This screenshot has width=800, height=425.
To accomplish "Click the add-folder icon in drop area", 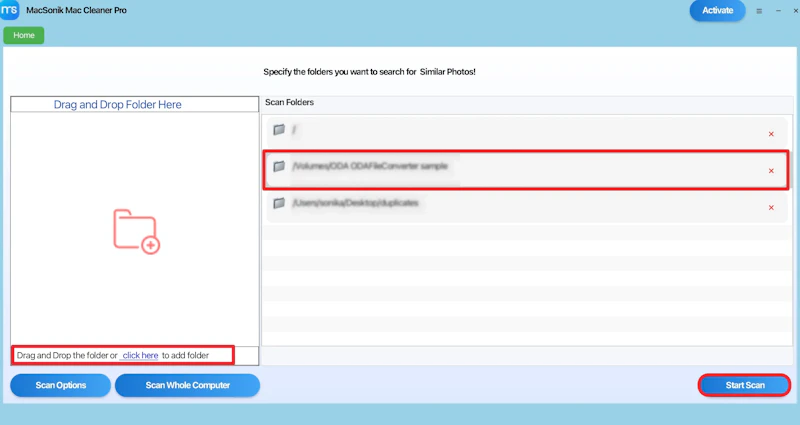I will point(136,231).
